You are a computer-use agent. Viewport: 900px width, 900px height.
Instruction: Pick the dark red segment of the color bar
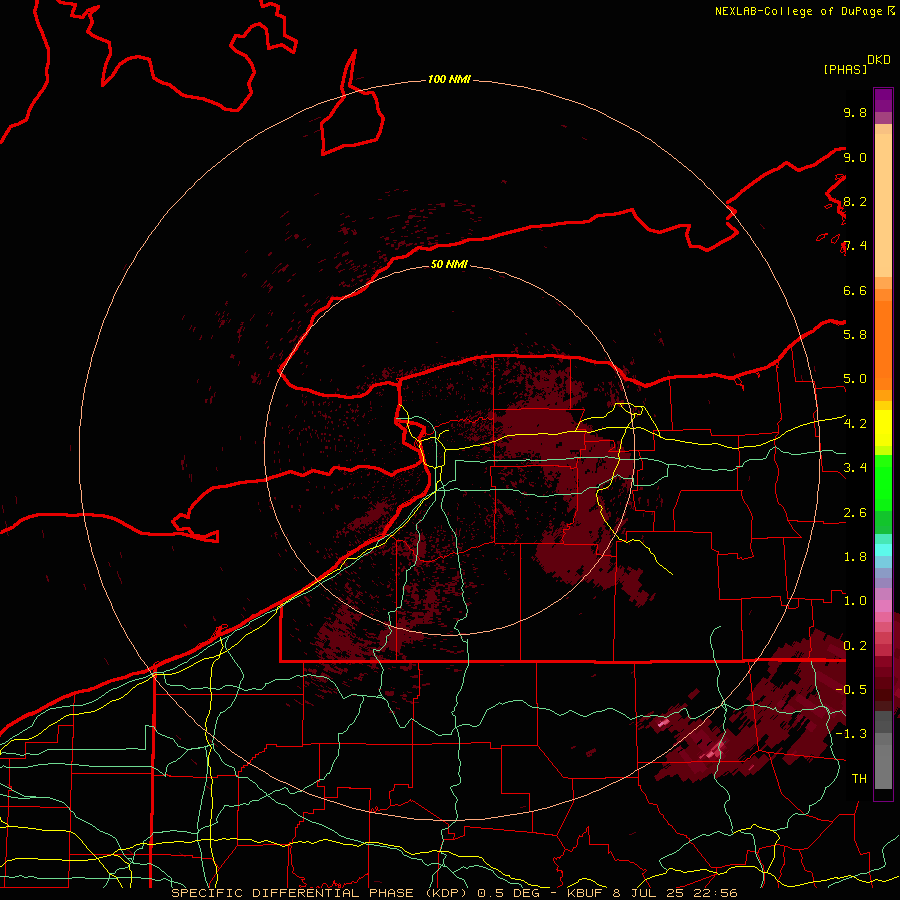(x=883, y=683)
